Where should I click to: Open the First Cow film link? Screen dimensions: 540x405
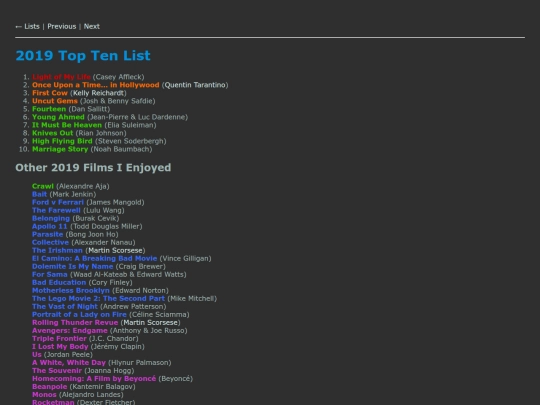[x=50, y=93]
